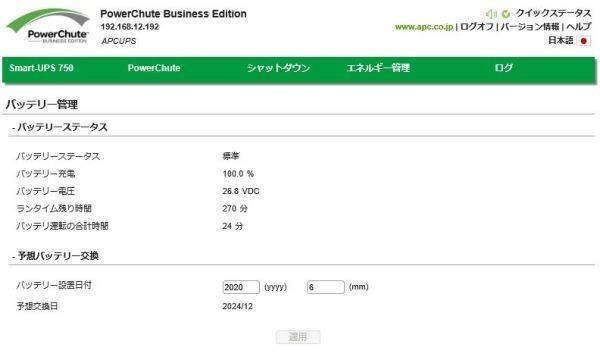Click the バッテリー管理 page heading
This screenshot has height=363, width=600.
point(42,104)
